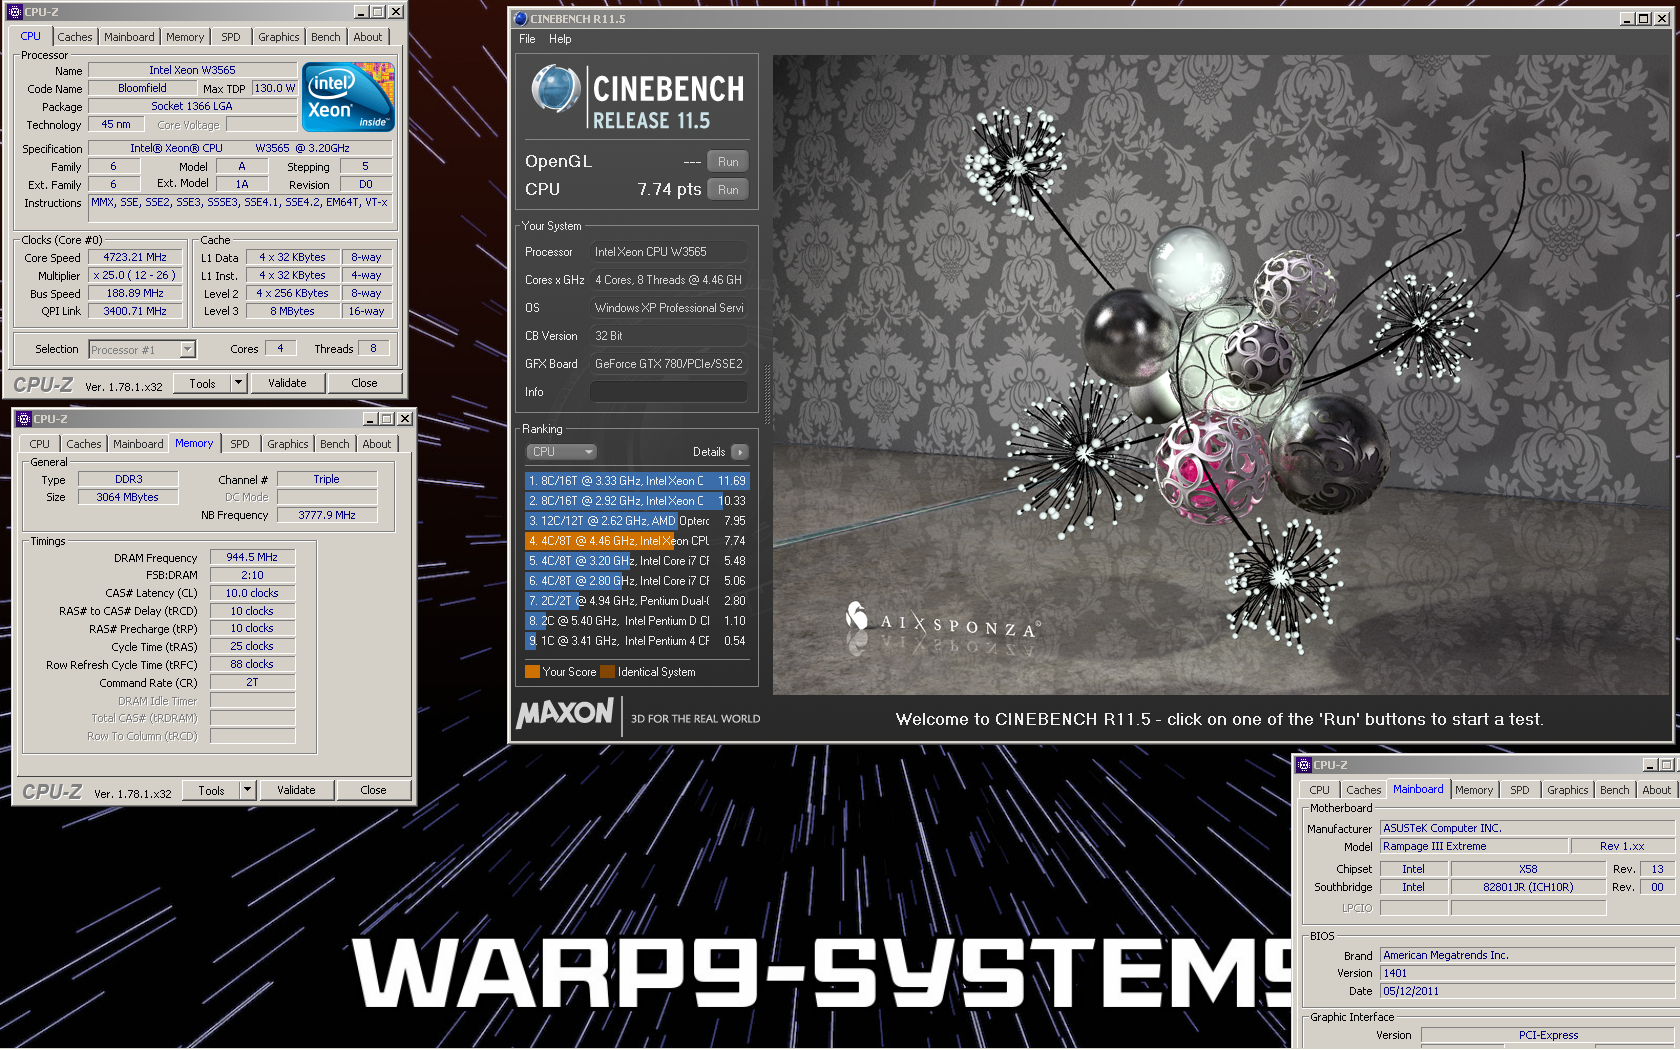
Task: Open Bench tab in top CPU-Z window
Action: 325,37
